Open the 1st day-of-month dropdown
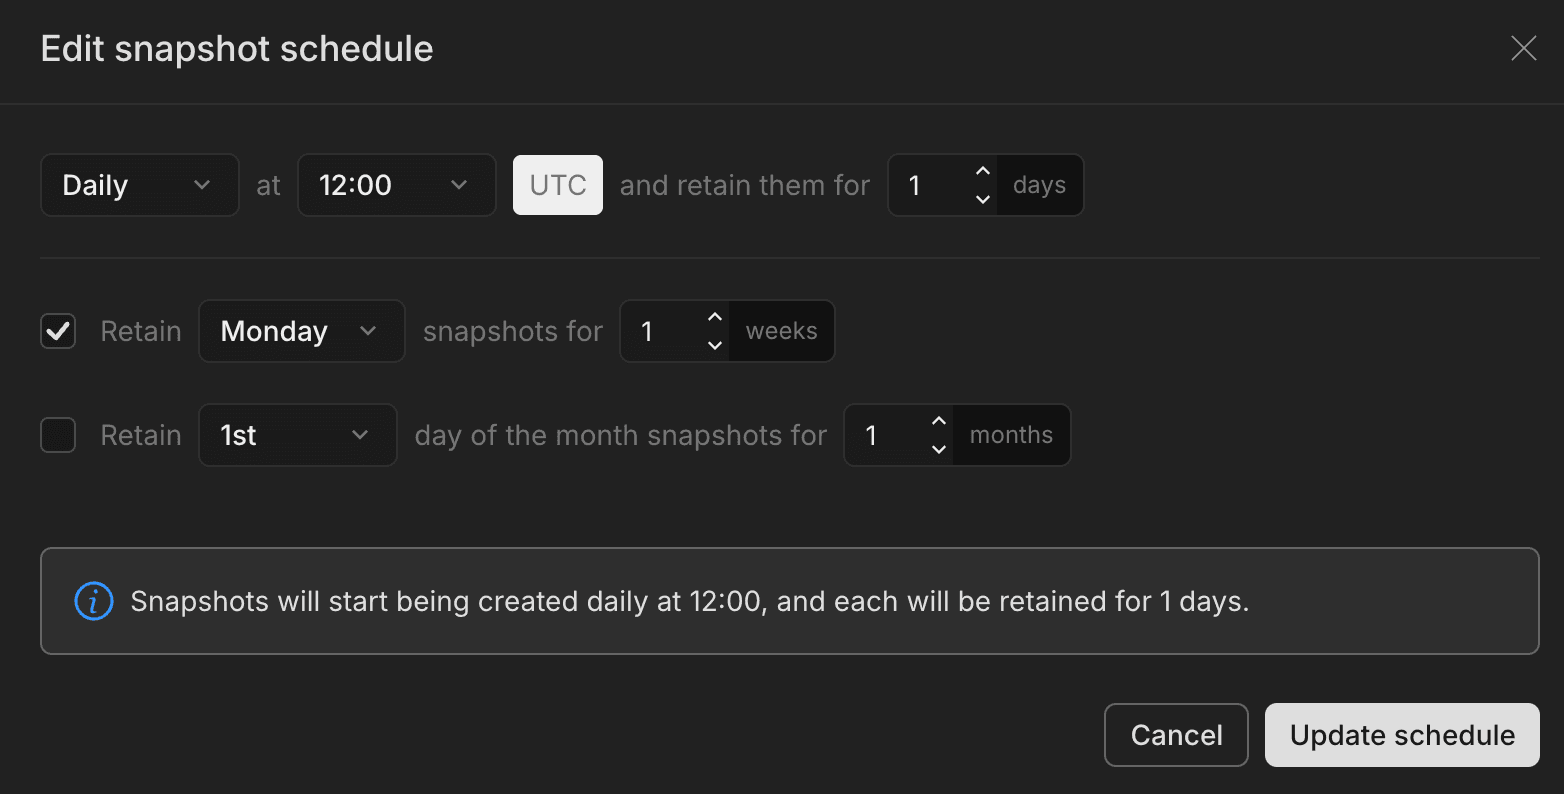 point(298,435)
